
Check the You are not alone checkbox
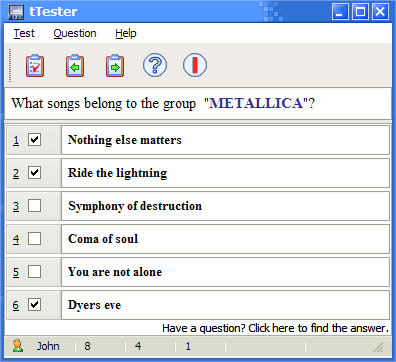pyautogui.click(x=35, y=272)
